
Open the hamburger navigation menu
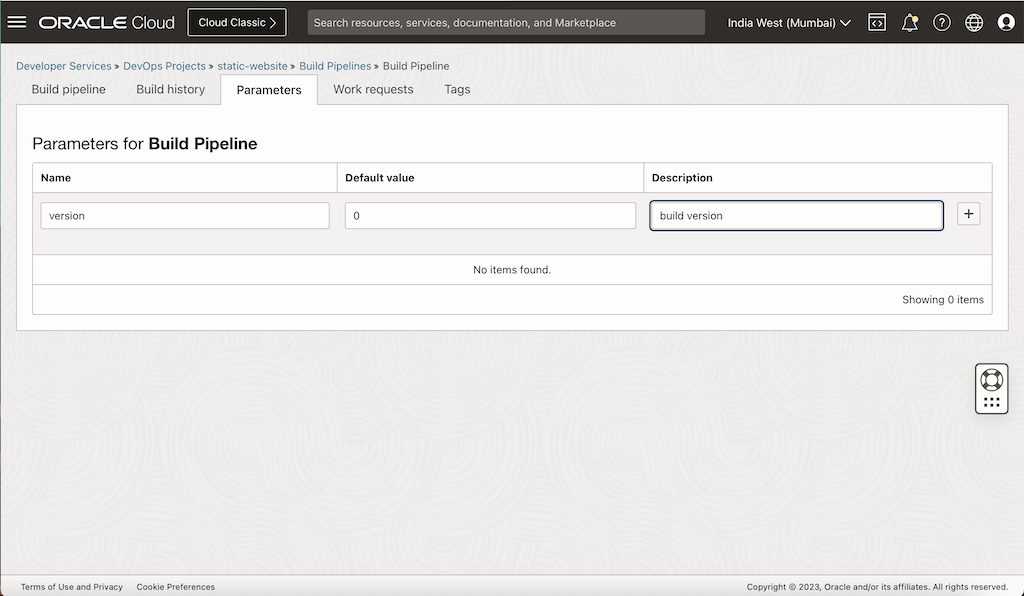pos(17,22)
